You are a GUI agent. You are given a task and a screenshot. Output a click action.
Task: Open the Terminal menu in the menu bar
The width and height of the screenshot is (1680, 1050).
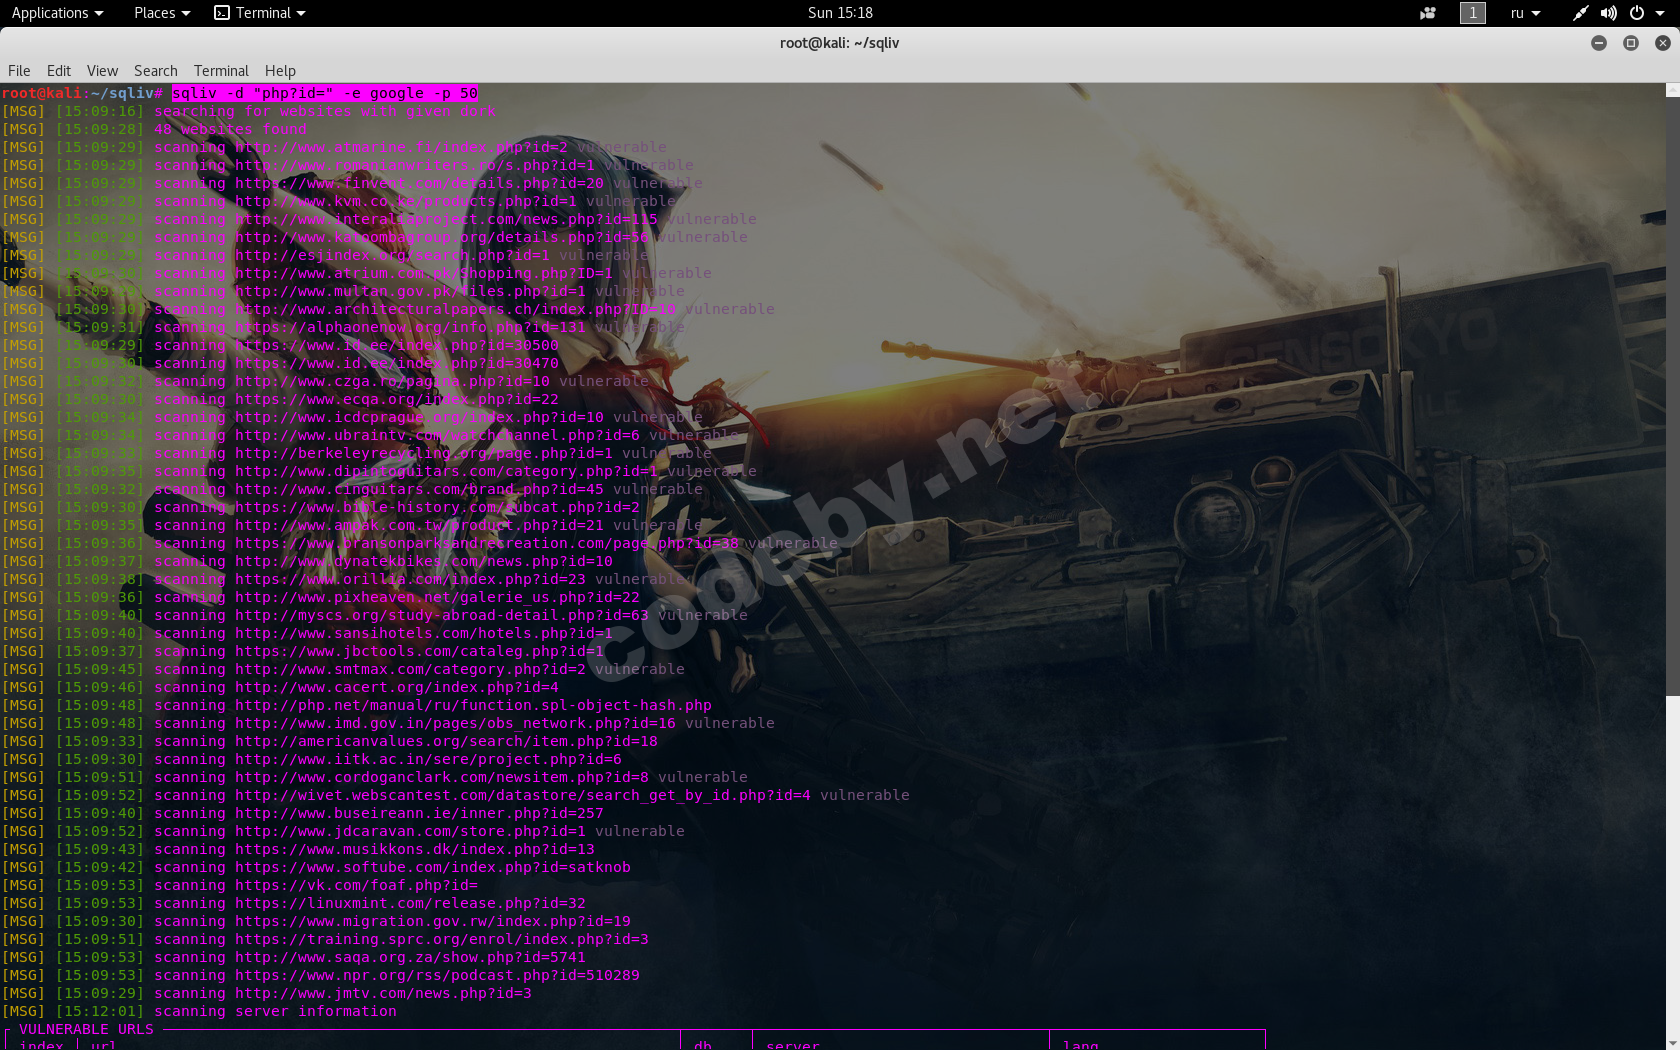(x=221, y=71)
